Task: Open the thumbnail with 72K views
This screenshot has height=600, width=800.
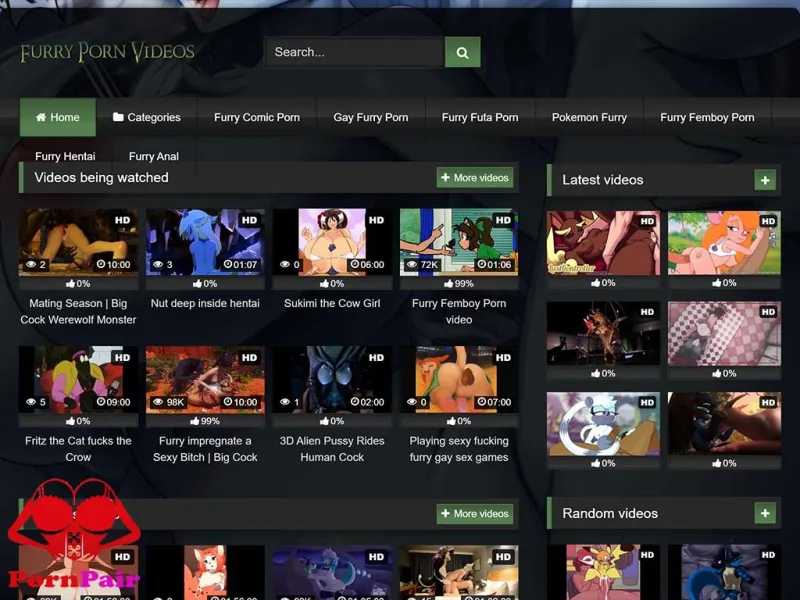Action: 459,242
